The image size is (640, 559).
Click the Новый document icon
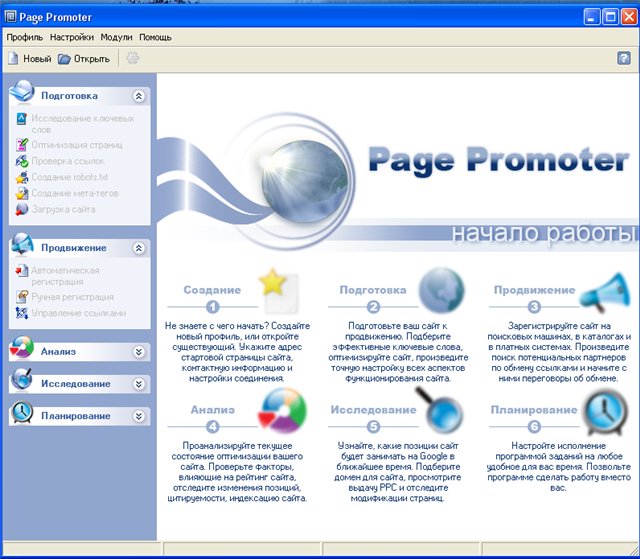13,59
